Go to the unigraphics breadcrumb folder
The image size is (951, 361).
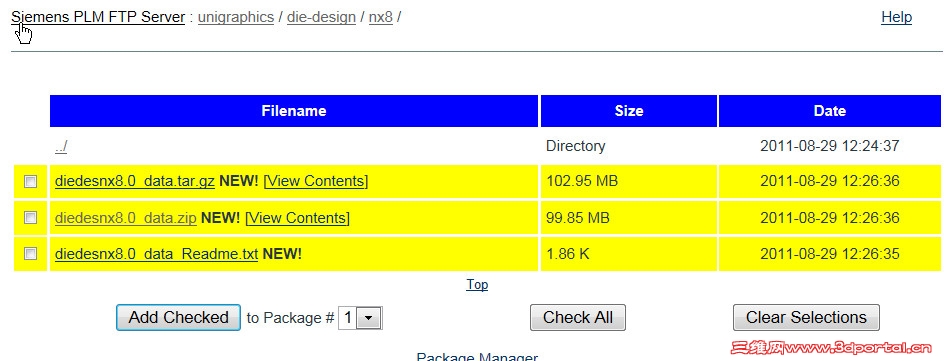(x=236, y=17)
